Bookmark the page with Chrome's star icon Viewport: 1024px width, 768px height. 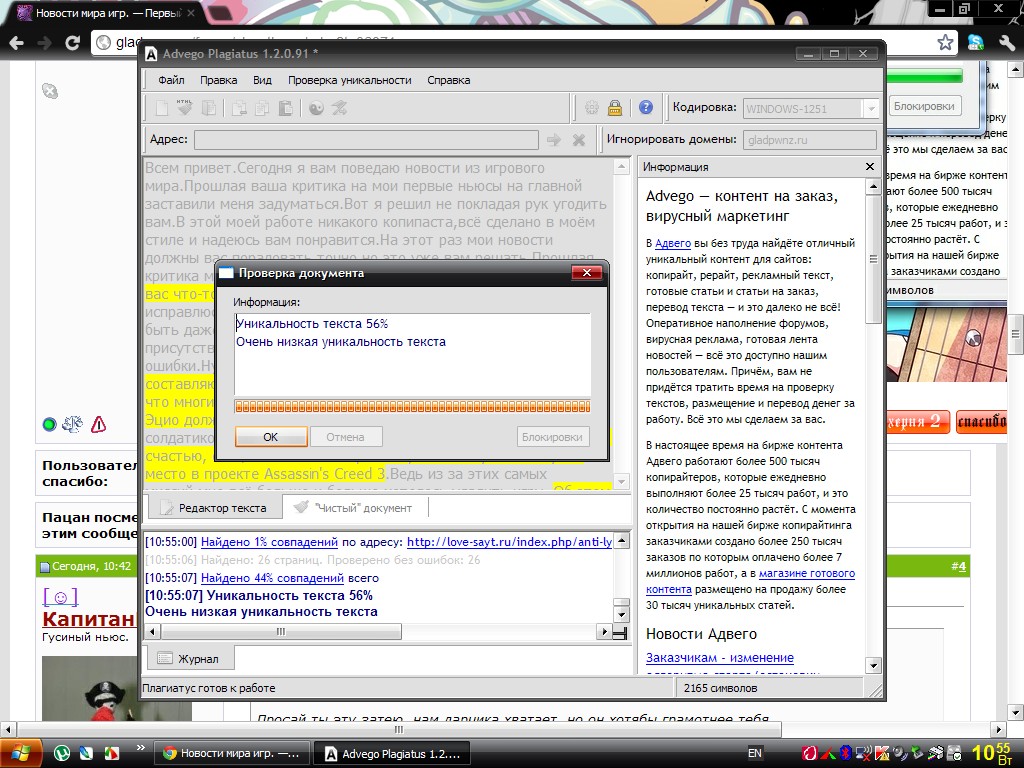click(945, 42)
